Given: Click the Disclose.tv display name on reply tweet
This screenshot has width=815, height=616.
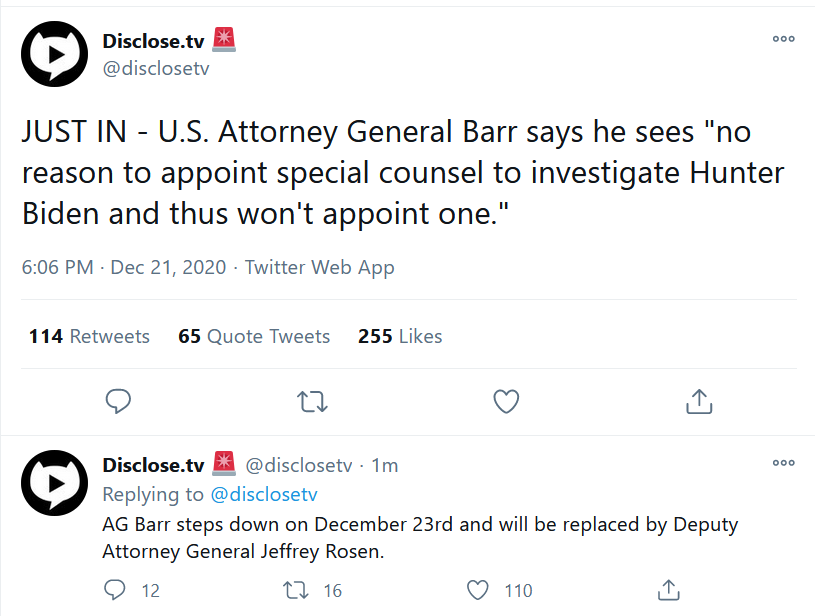Looking at the screenshot, I should (153, 465).
